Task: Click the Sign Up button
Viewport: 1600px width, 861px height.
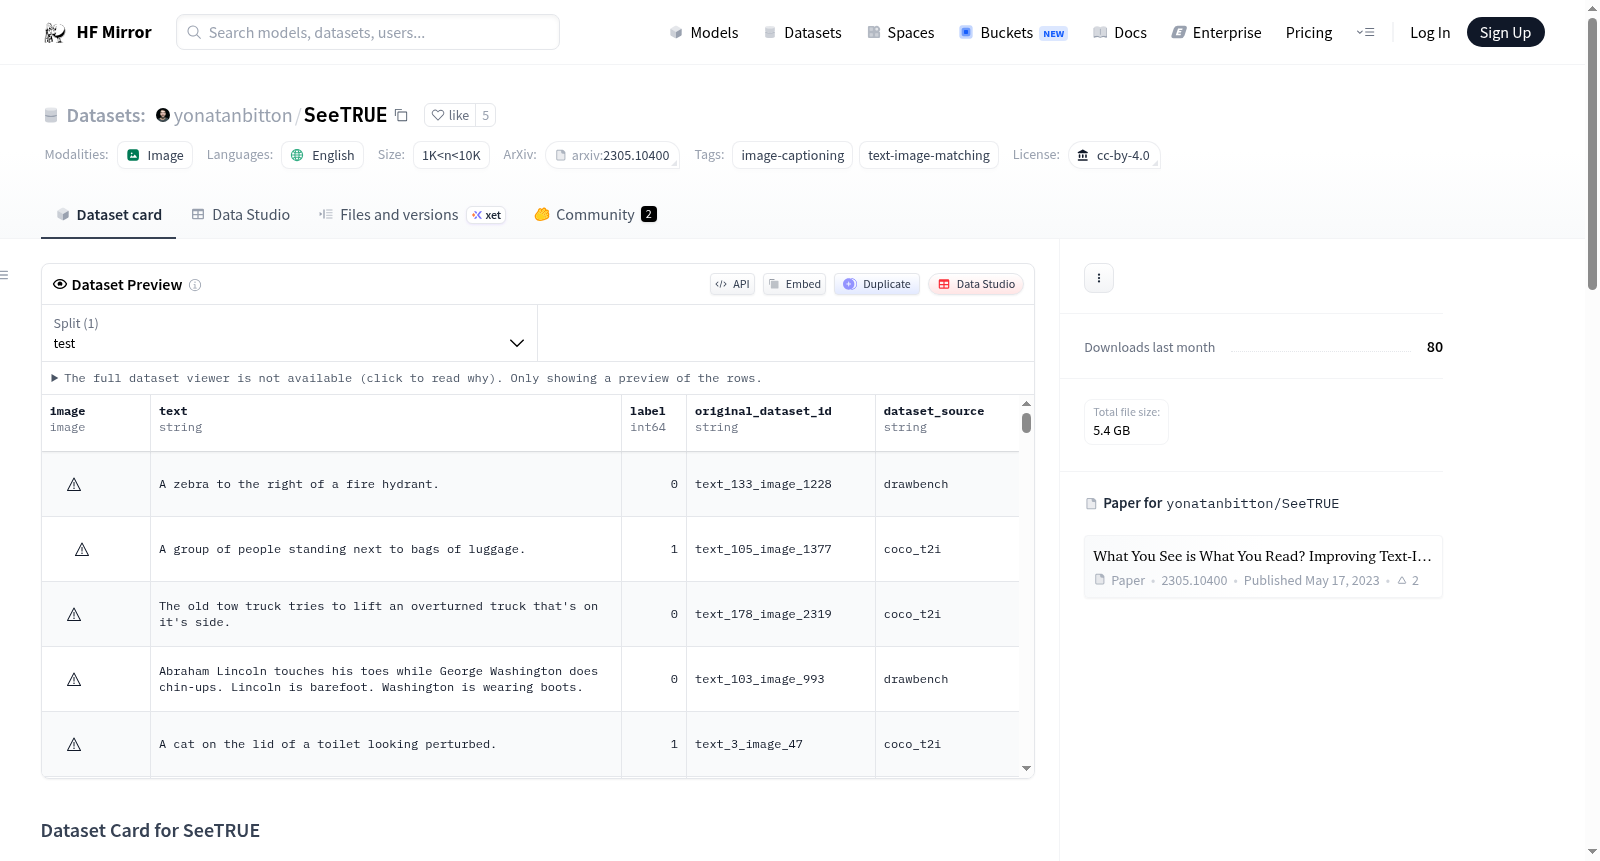Action: [1506, 33]
